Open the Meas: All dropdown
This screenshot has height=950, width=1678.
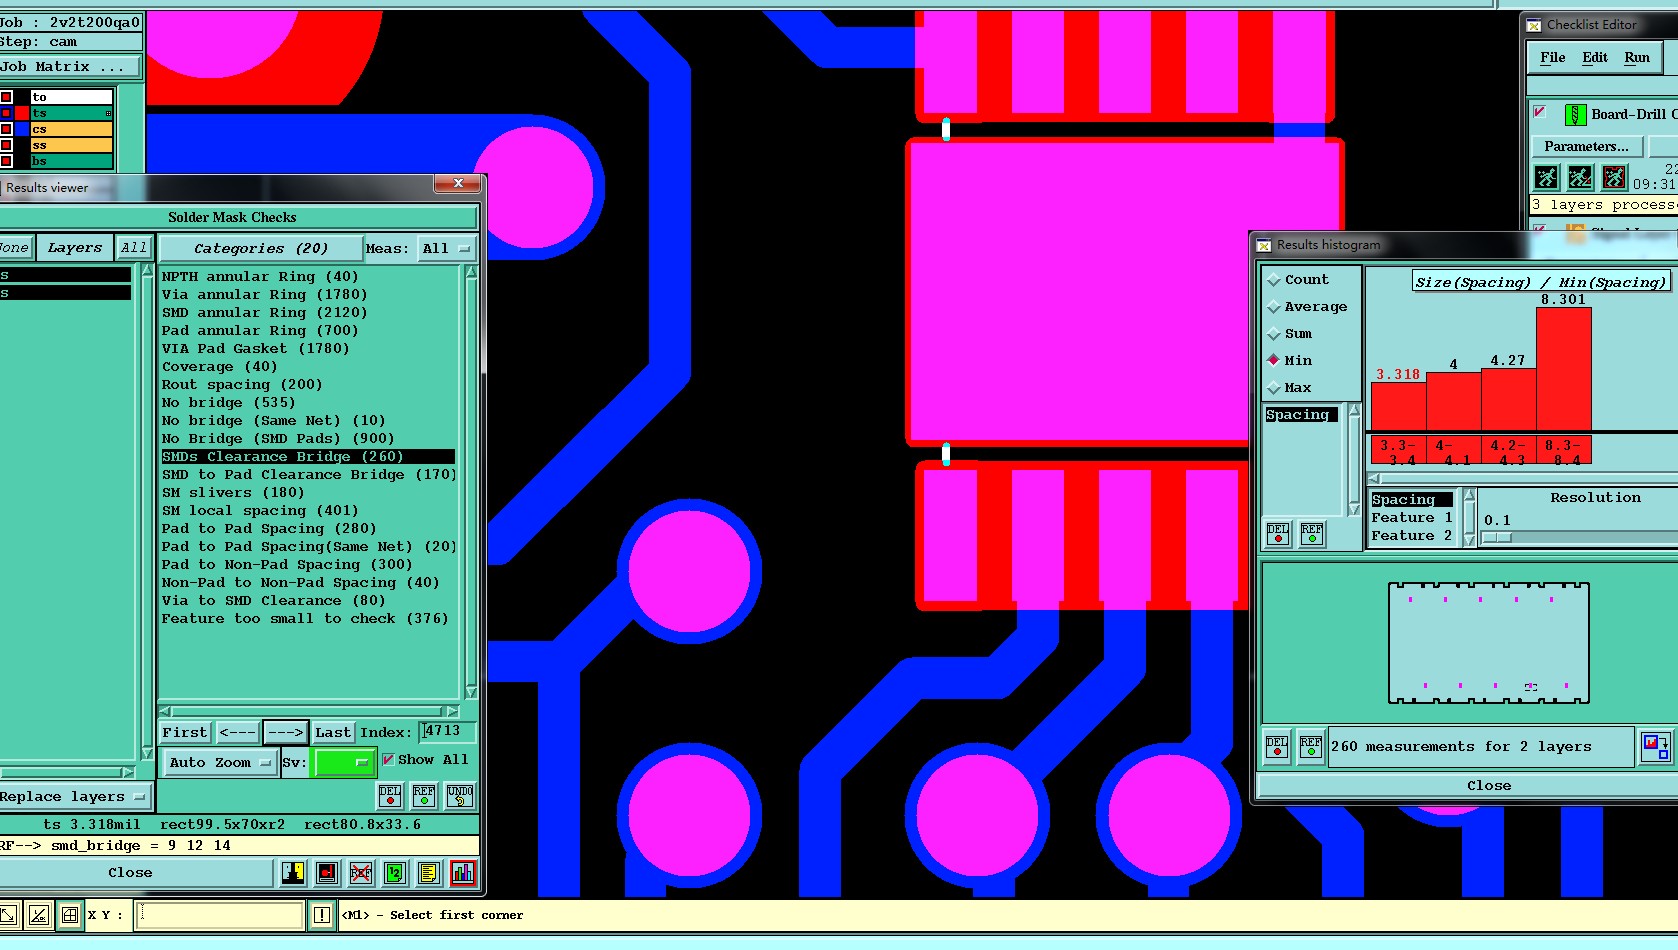[x=445, y=248]
